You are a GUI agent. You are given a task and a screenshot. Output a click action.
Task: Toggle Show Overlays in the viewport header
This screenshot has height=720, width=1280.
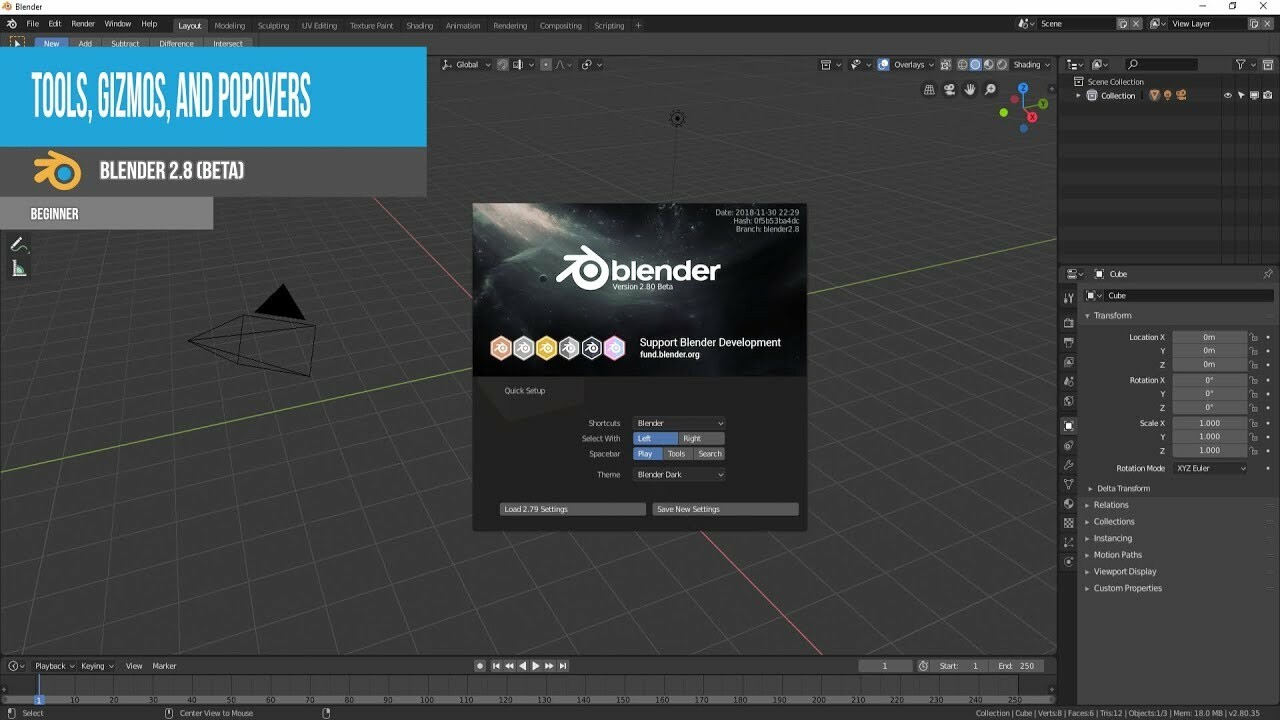tap(884, 64)
